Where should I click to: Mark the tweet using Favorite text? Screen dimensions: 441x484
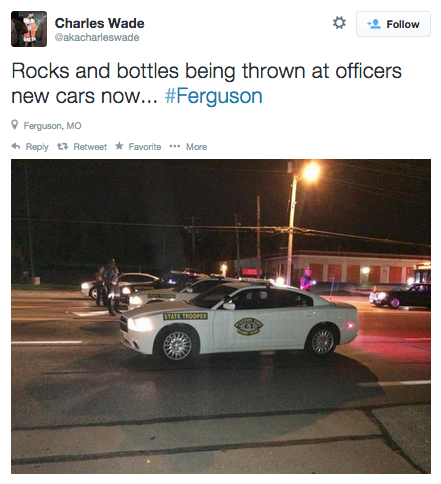pyautogui.click(x=145, y=147)
